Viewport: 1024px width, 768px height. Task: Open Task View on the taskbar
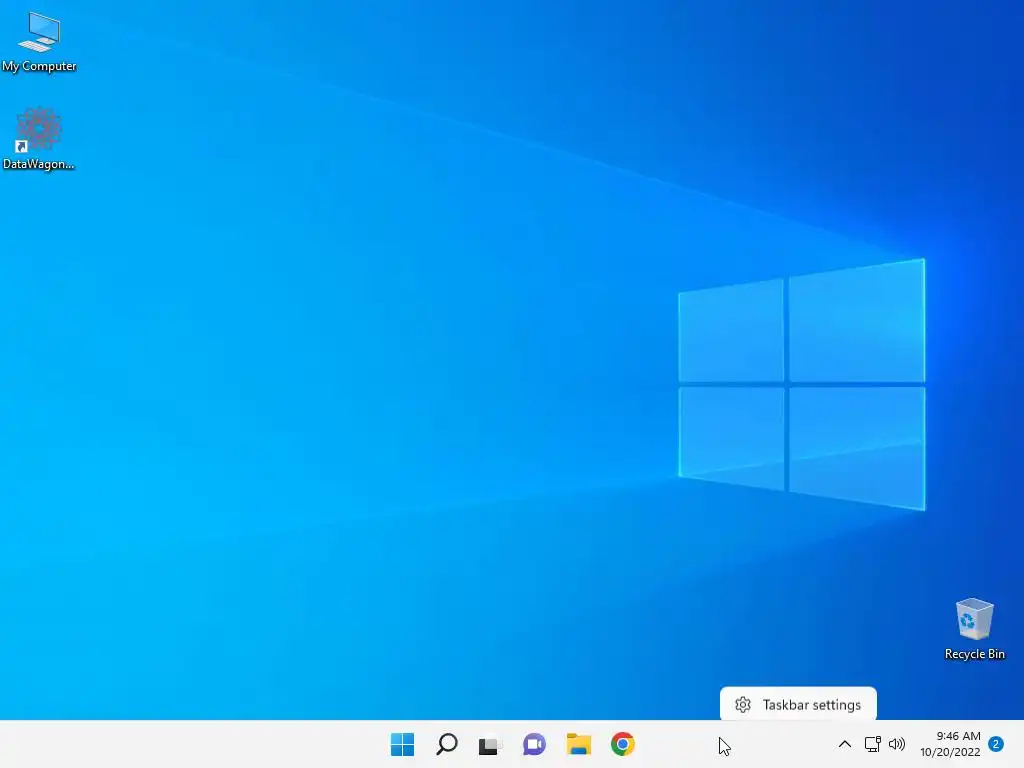point(490,745)
